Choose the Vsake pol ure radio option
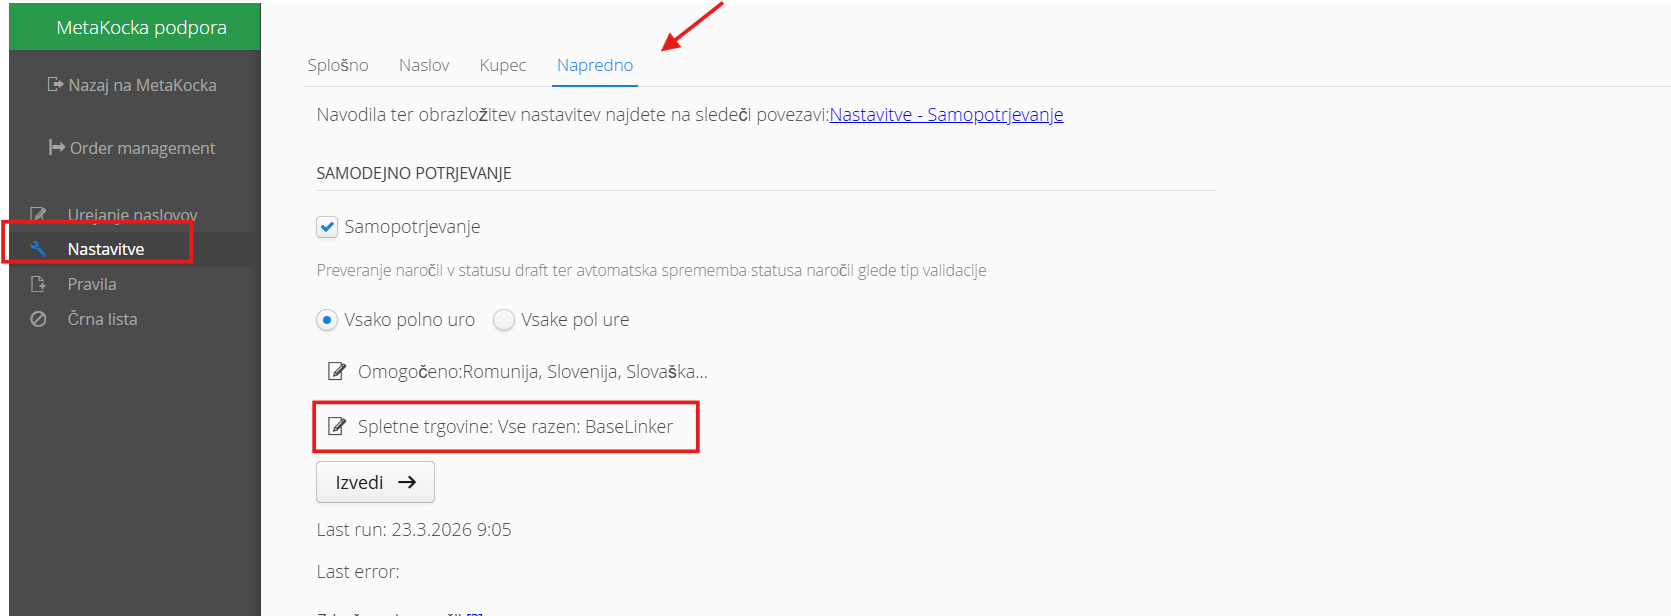This screenshot has width=1671, height=616. (x=504, y=320)
